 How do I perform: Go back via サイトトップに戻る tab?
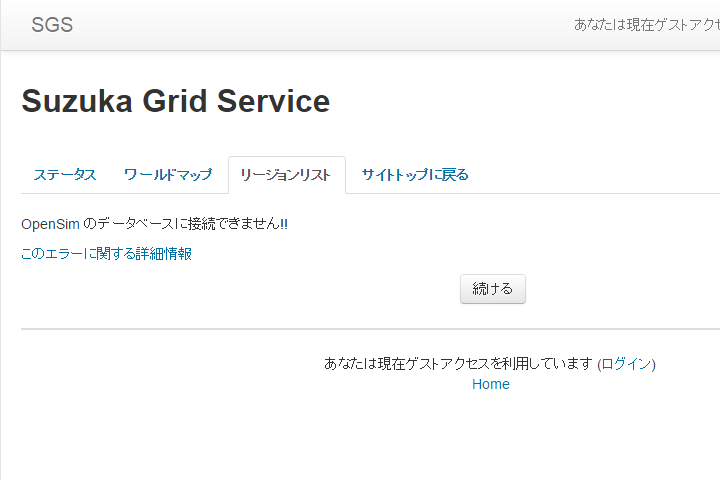[x=415, y=175]
